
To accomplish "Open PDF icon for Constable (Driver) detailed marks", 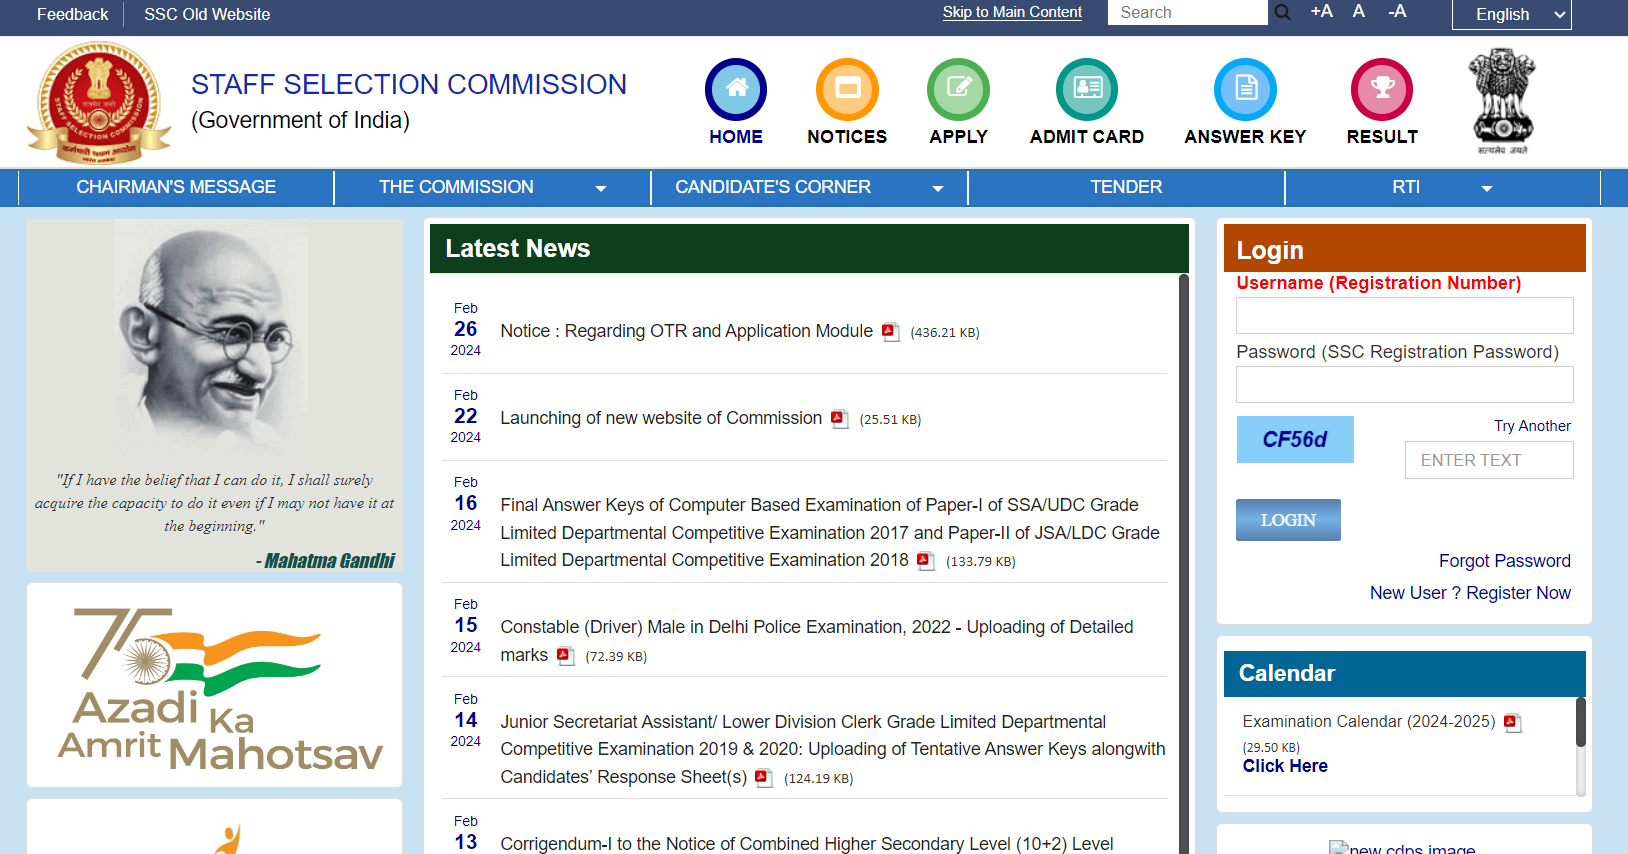I will (x=565, y=656).
